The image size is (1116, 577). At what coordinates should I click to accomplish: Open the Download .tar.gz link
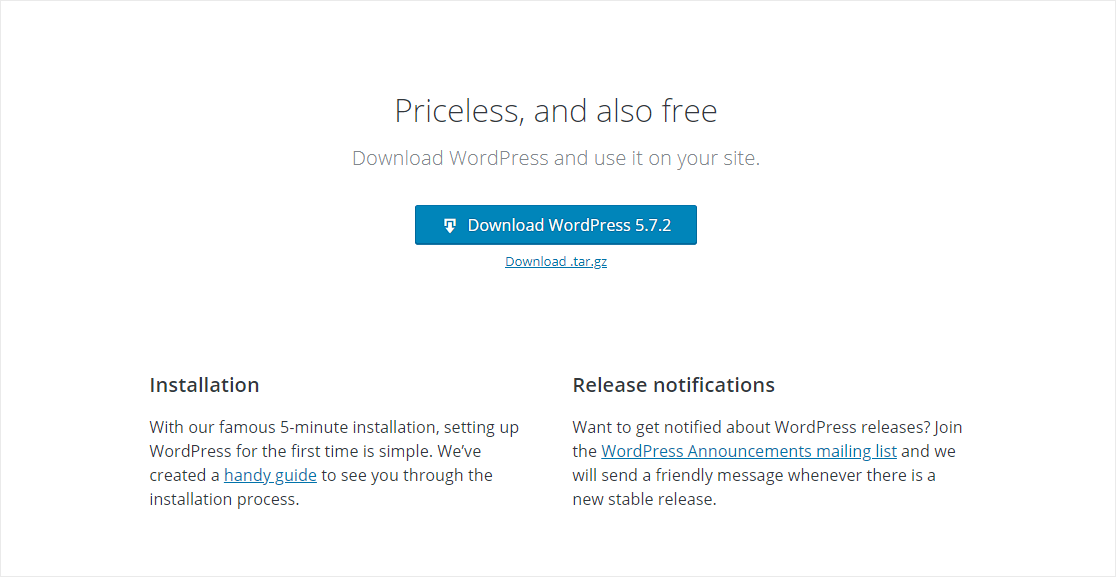[556, 262]
